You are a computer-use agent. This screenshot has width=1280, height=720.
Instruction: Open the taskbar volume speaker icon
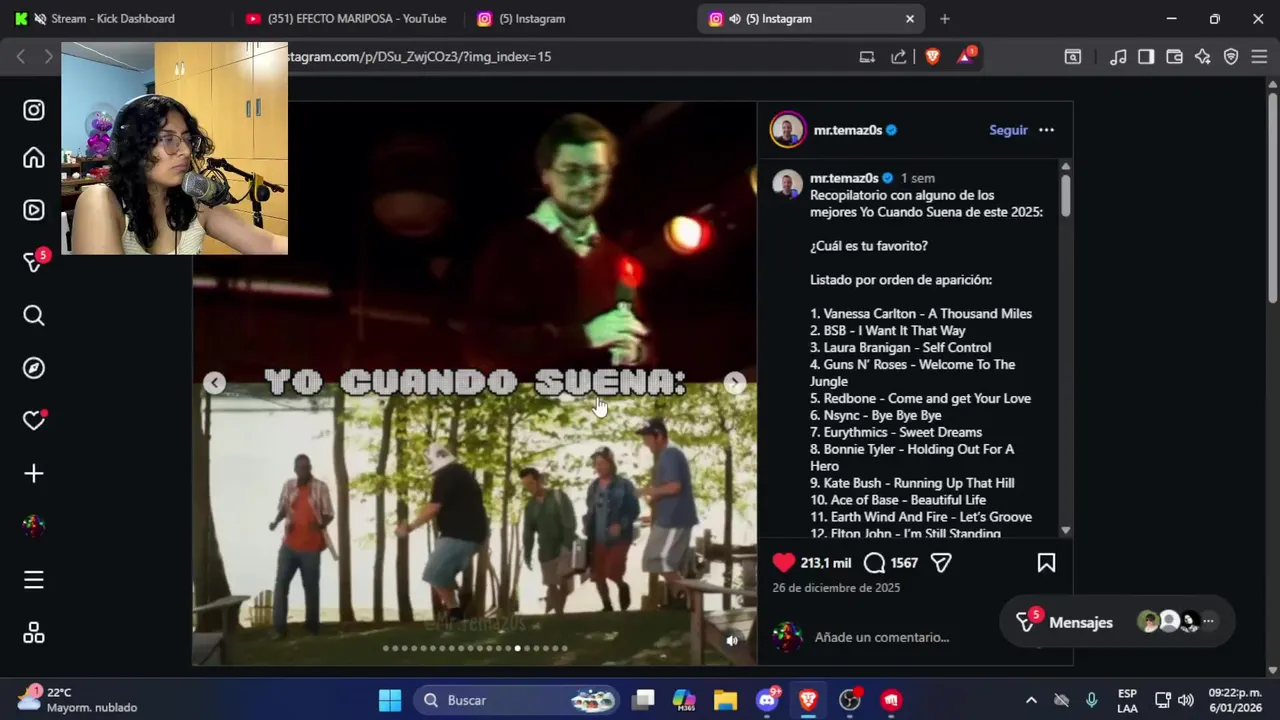pos(1186,700)
